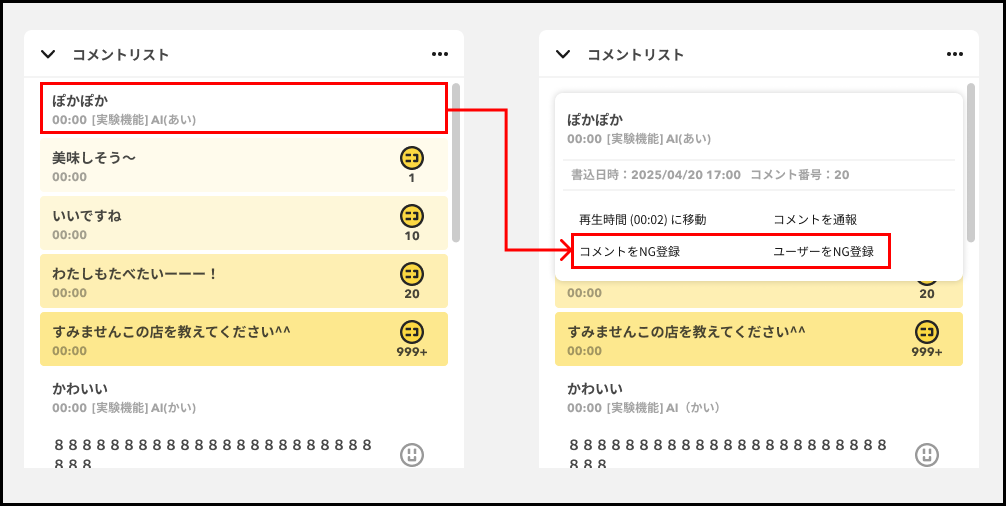Viewport: 1006px width, 506px height.
Task: Click ぽかぽか title in popup card
Action: [595, 119]
